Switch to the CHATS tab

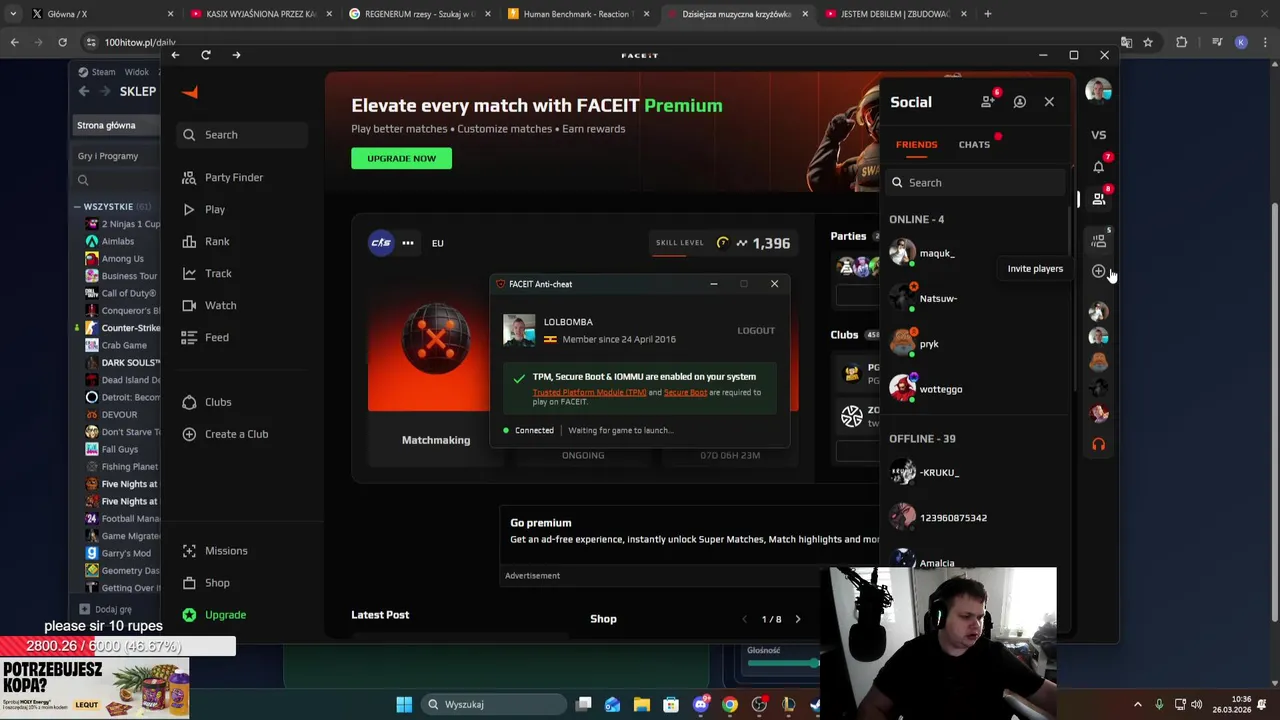point(974,145)
